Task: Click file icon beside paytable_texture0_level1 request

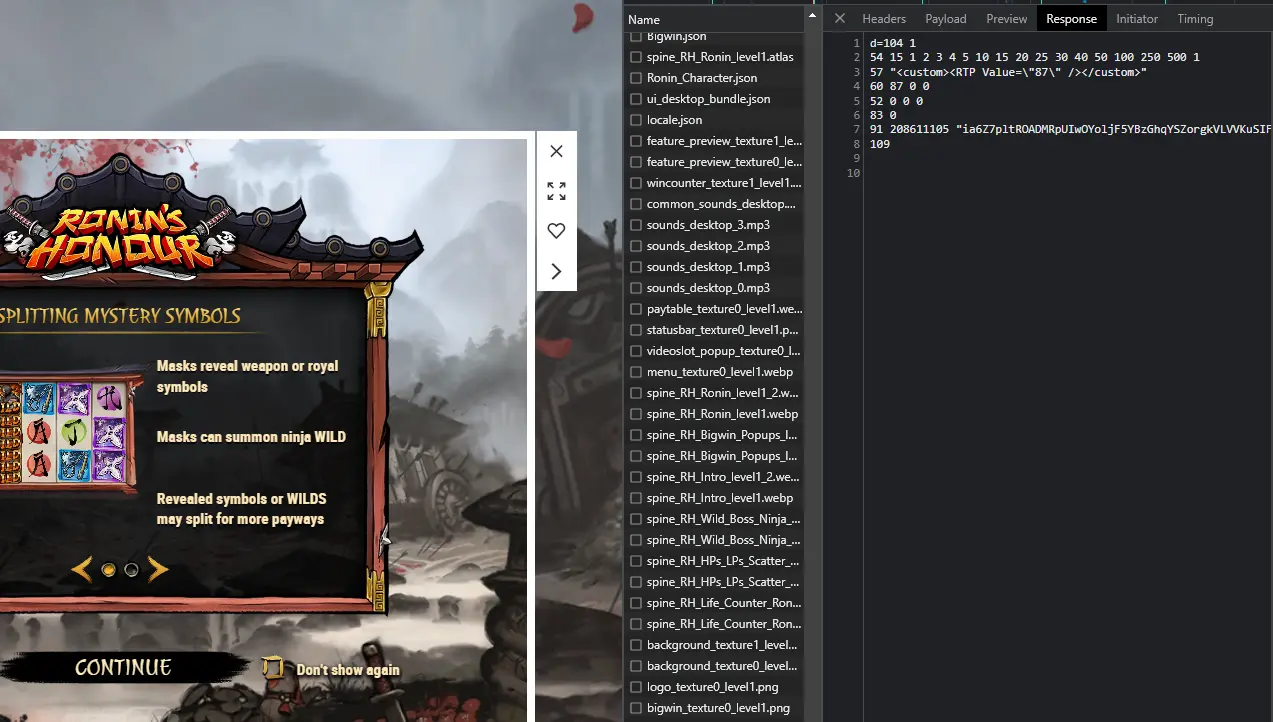Action: click(636, 309)
